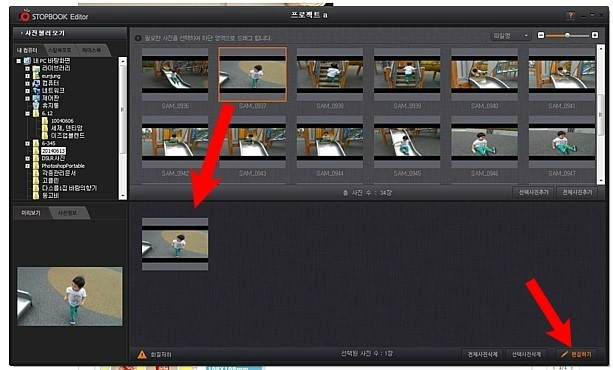Click the folder icon next to 동고비
The width and height of the screenshot is (613, 370).
coord(36,195)
